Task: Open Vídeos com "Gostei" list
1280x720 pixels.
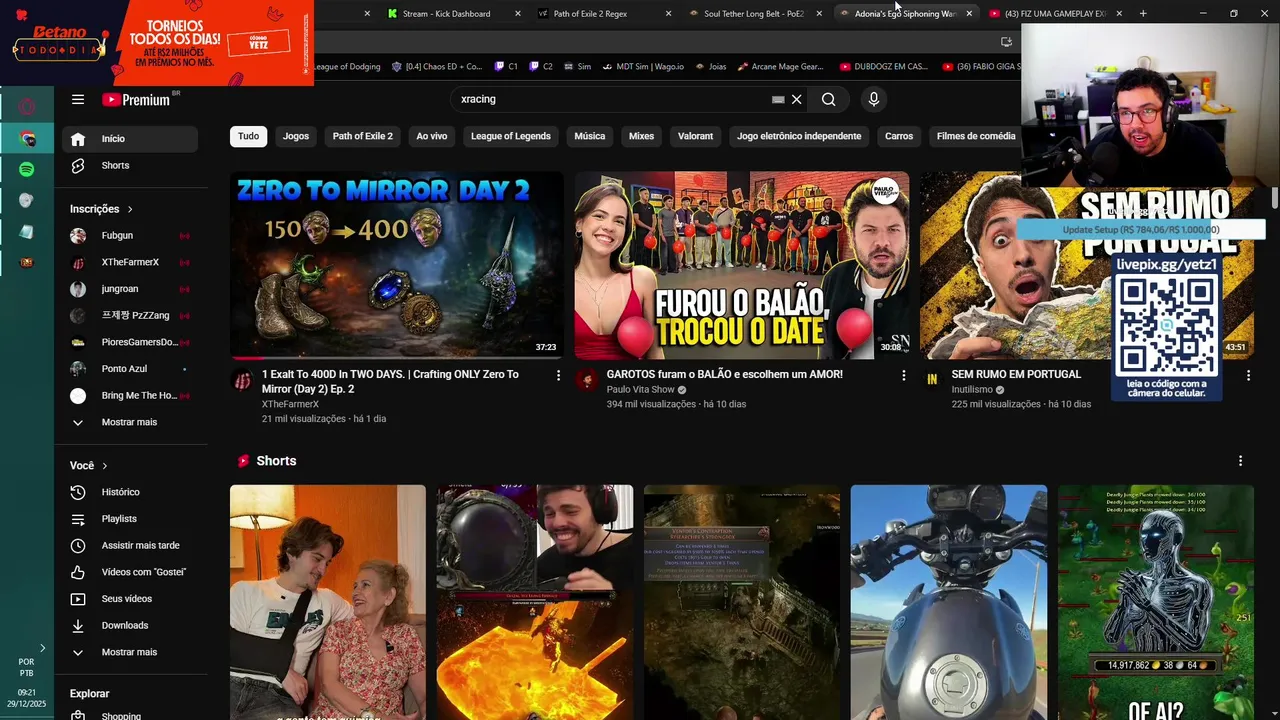Action: click(130, 572)
